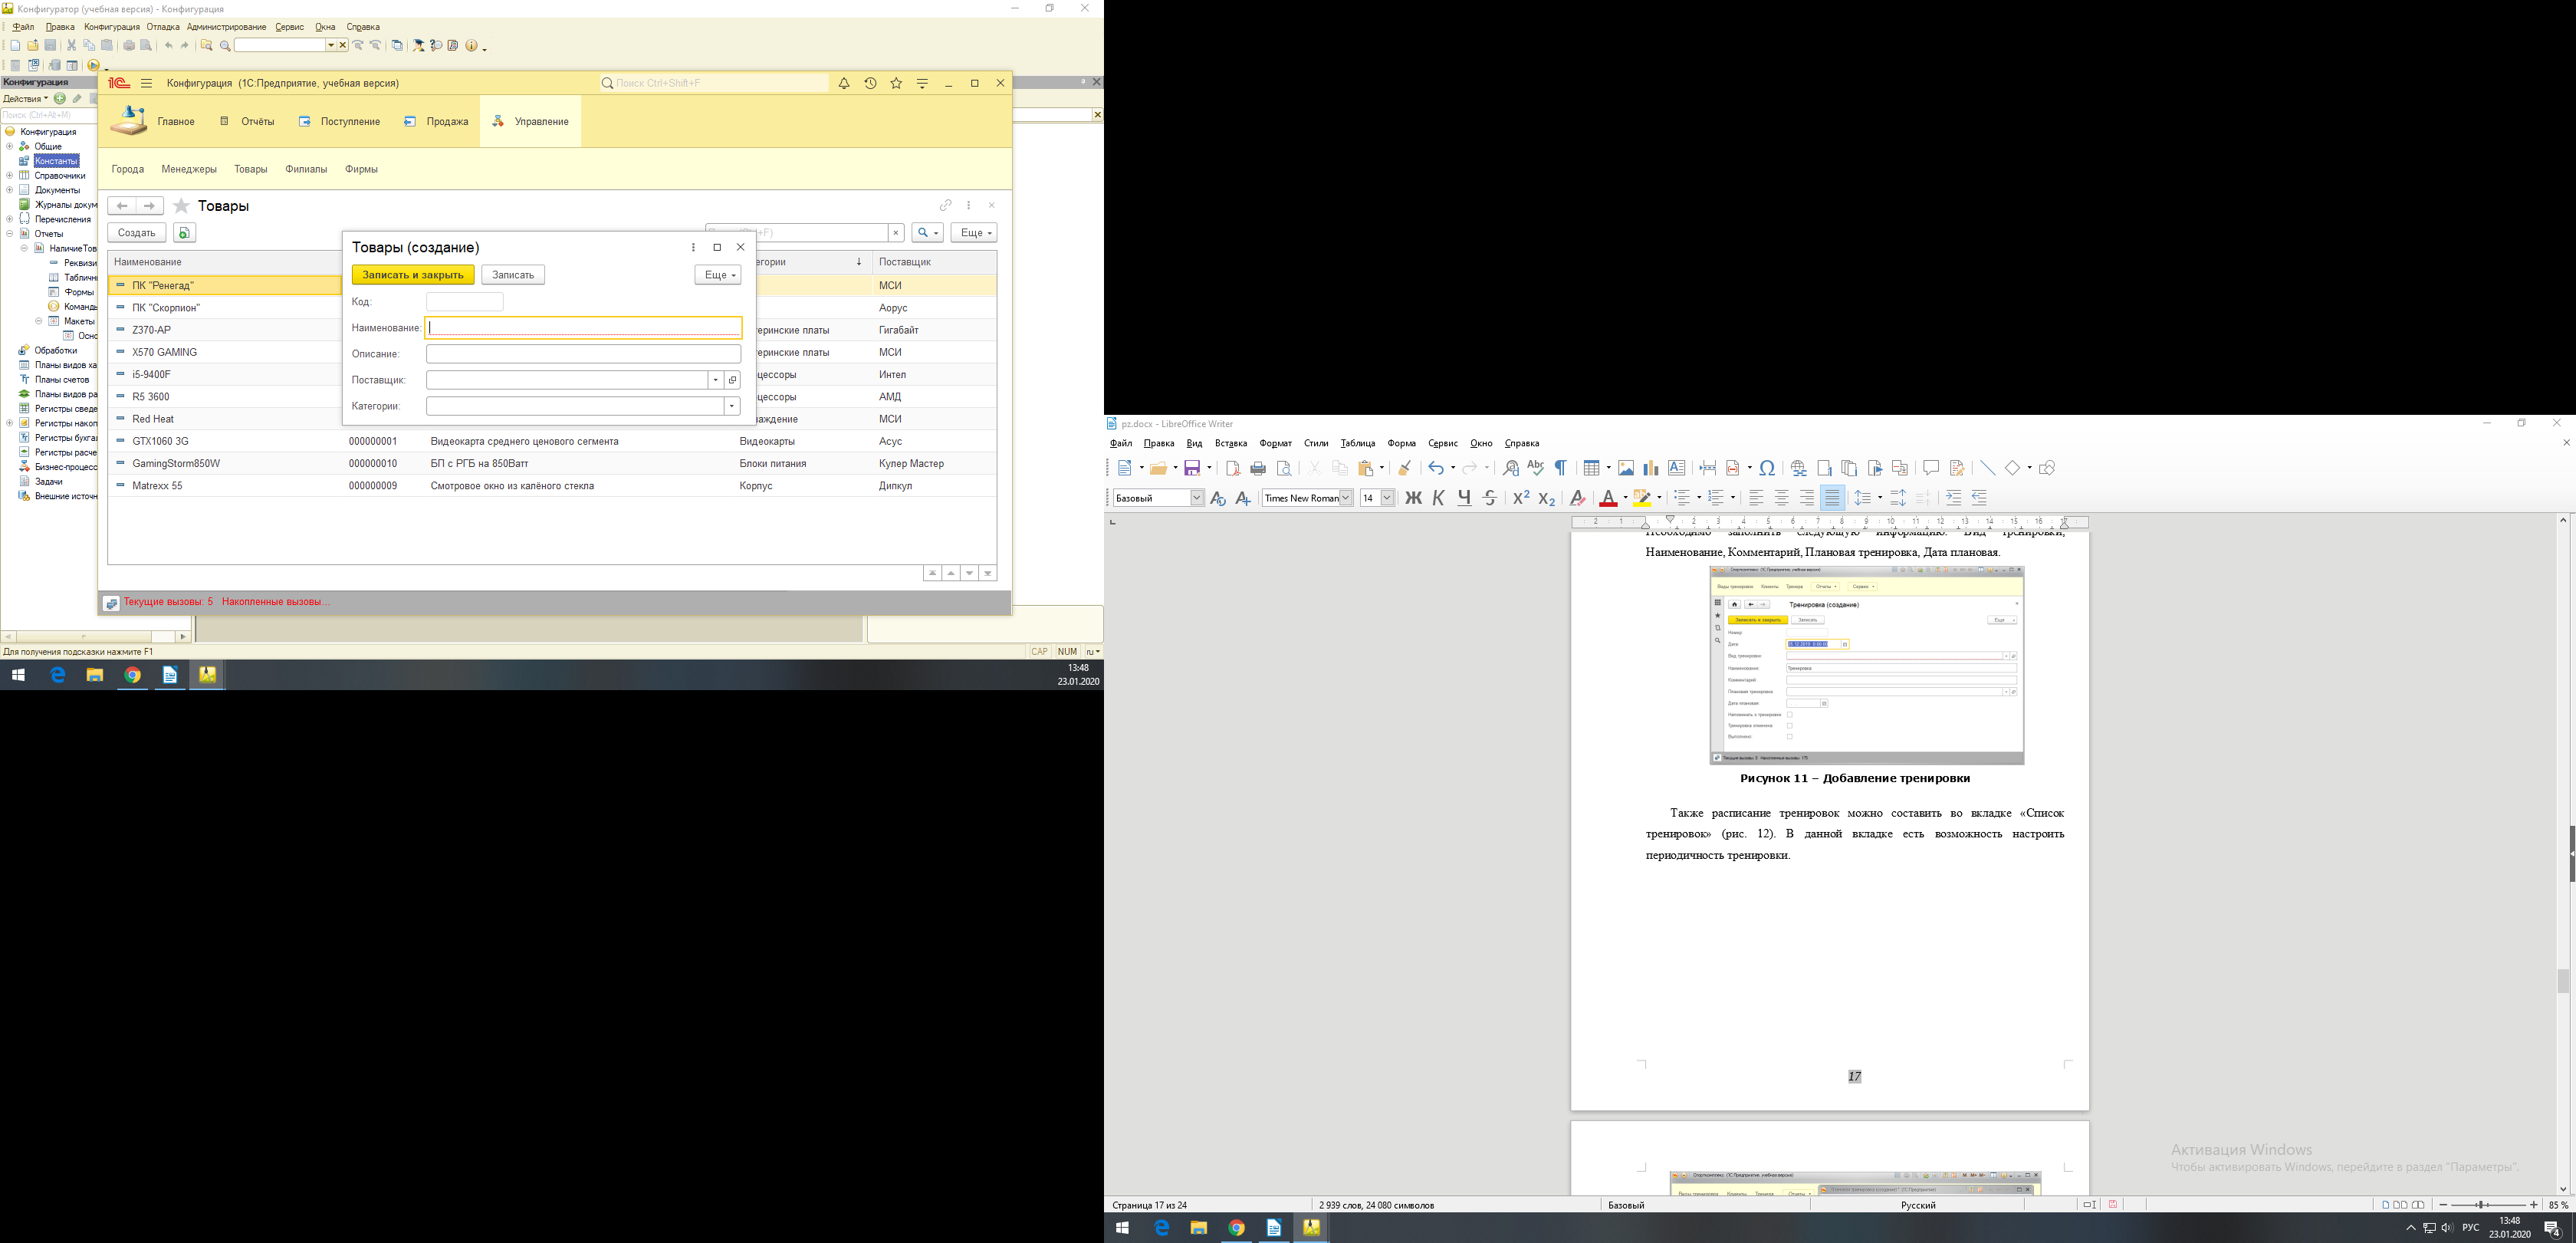
Task: Open Менеджеры link in Управление section
Action: pyautogui.click(x=189, y=170)
